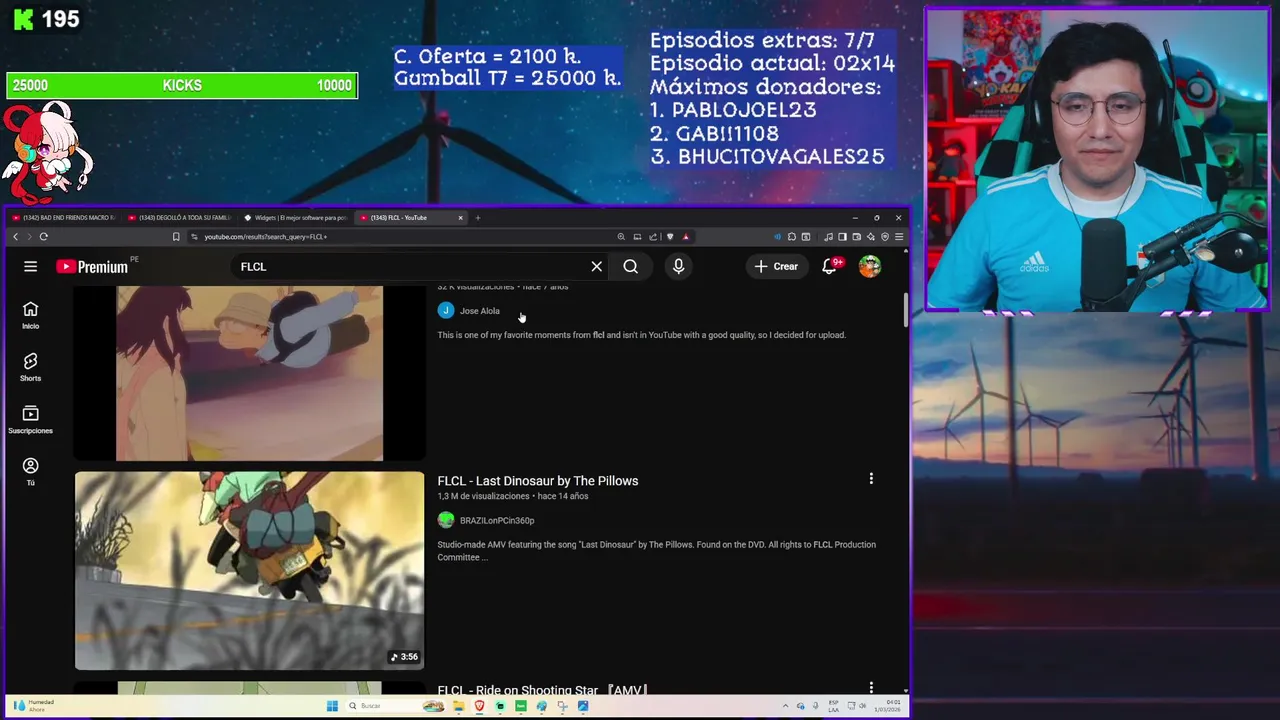Click '1,3 M de visualizaciones' text

pos(483,496)
